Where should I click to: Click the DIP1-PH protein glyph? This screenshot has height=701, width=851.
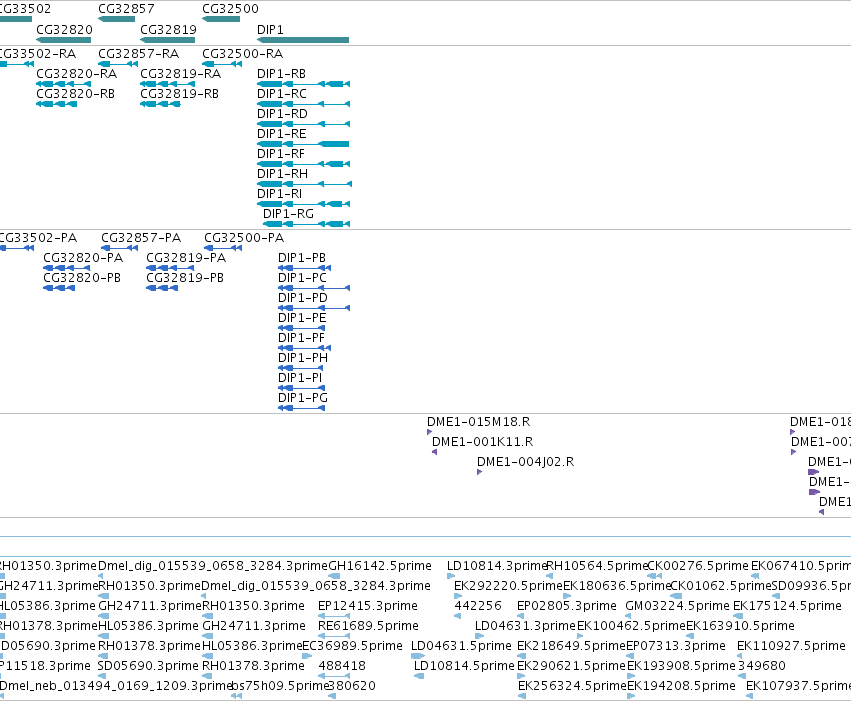tap(302, 368)
